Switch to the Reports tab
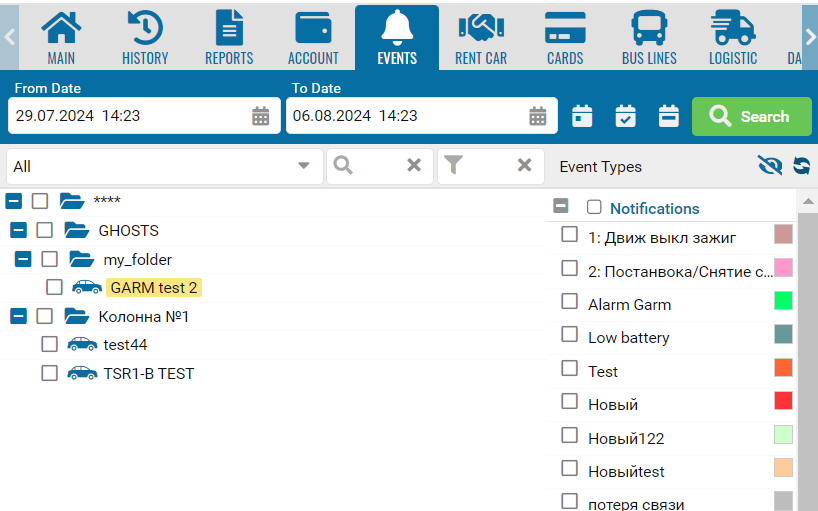Screen dimensions: 818x511 (229, 37)
